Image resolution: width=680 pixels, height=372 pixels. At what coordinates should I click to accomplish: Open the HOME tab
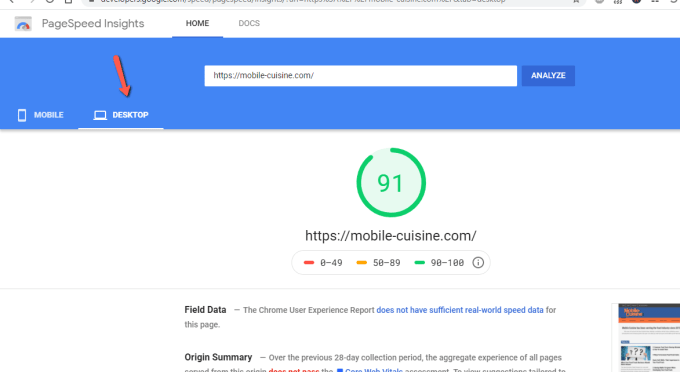pos(197,23)
